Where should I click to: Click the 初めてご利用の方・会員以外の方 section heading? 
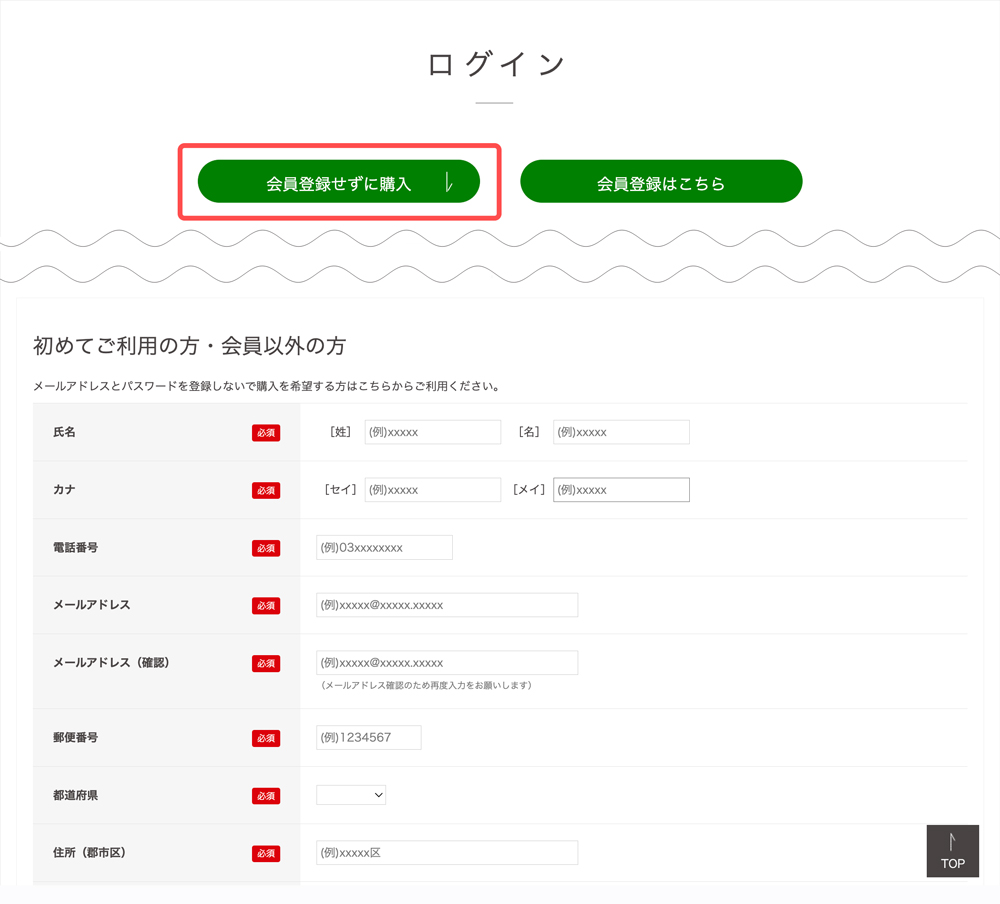pos(190,346)
